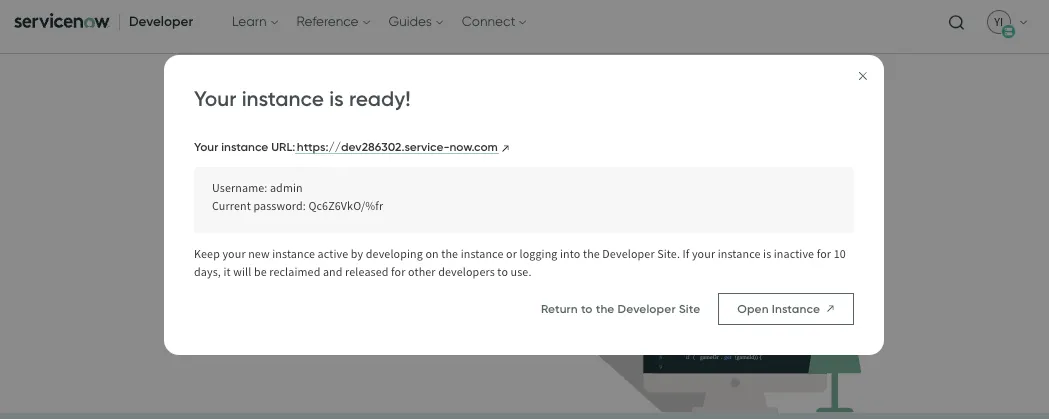Click the Open Instance button
Screen dimensions: 1049x419
785,309
